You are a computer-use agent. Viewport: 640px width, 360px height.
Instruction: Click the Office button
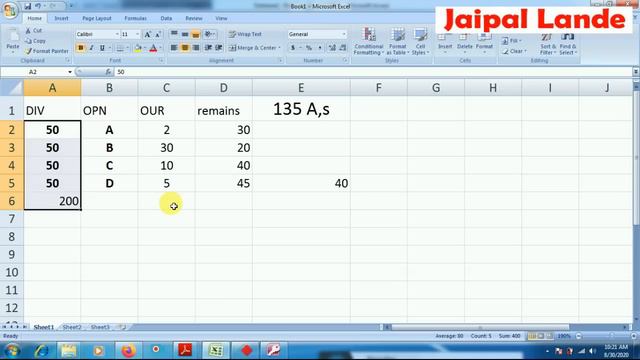pos(9,10)
